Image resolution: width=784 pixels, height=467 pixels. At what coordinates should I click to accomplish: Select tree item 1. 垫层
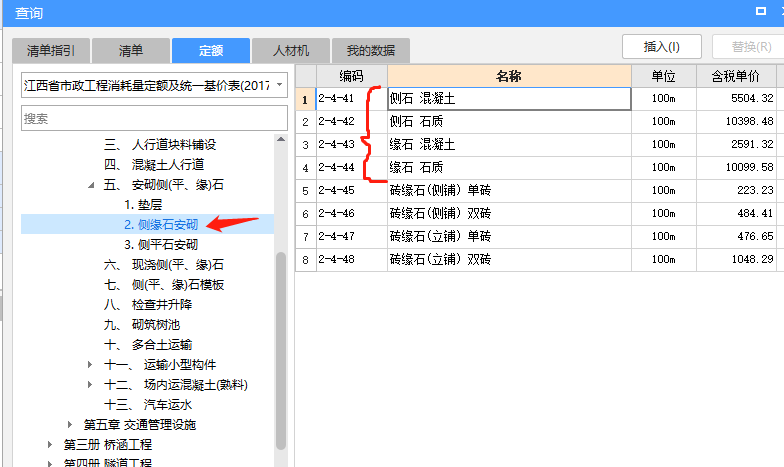[x=143, y=204]
